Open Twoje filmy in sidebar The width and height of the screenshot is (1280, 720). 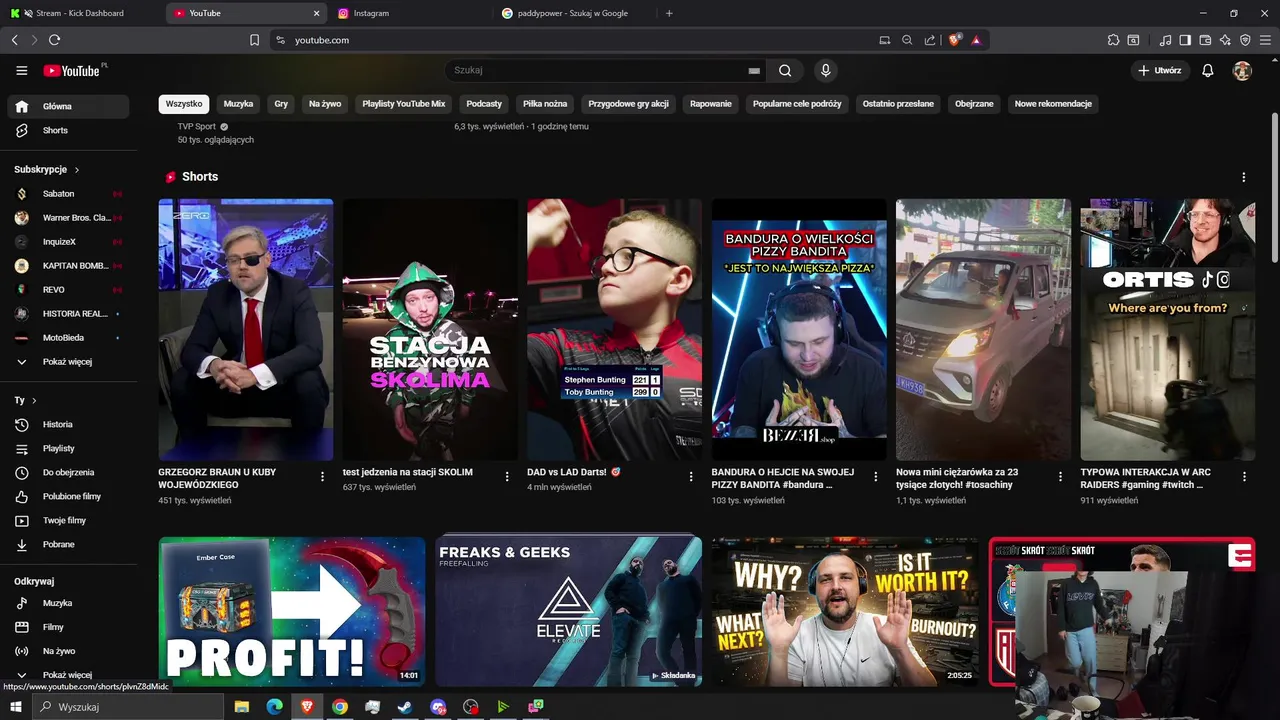click(x=68, y=521)
